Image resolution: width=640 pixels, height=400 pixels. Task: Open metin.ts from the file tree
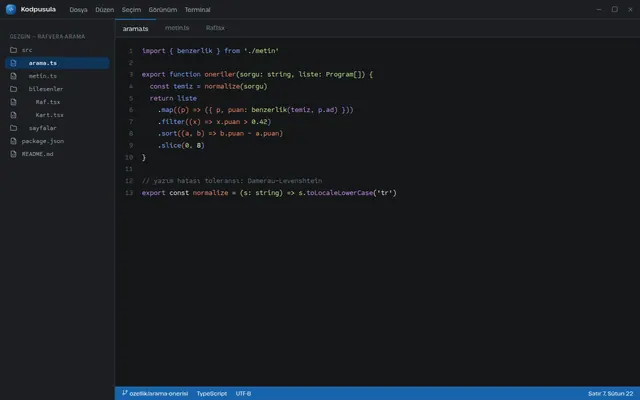(57, 76)
